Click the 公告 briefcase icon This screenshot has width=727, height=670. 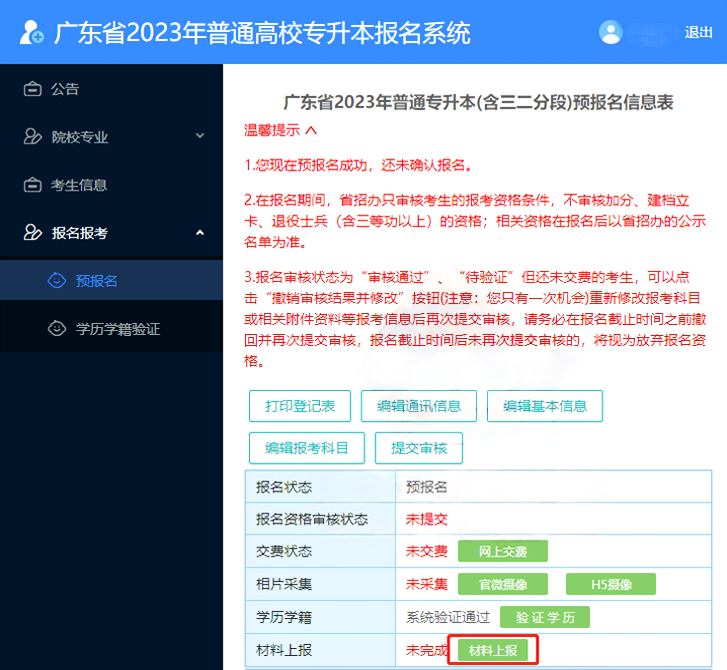tap(32, 89)
